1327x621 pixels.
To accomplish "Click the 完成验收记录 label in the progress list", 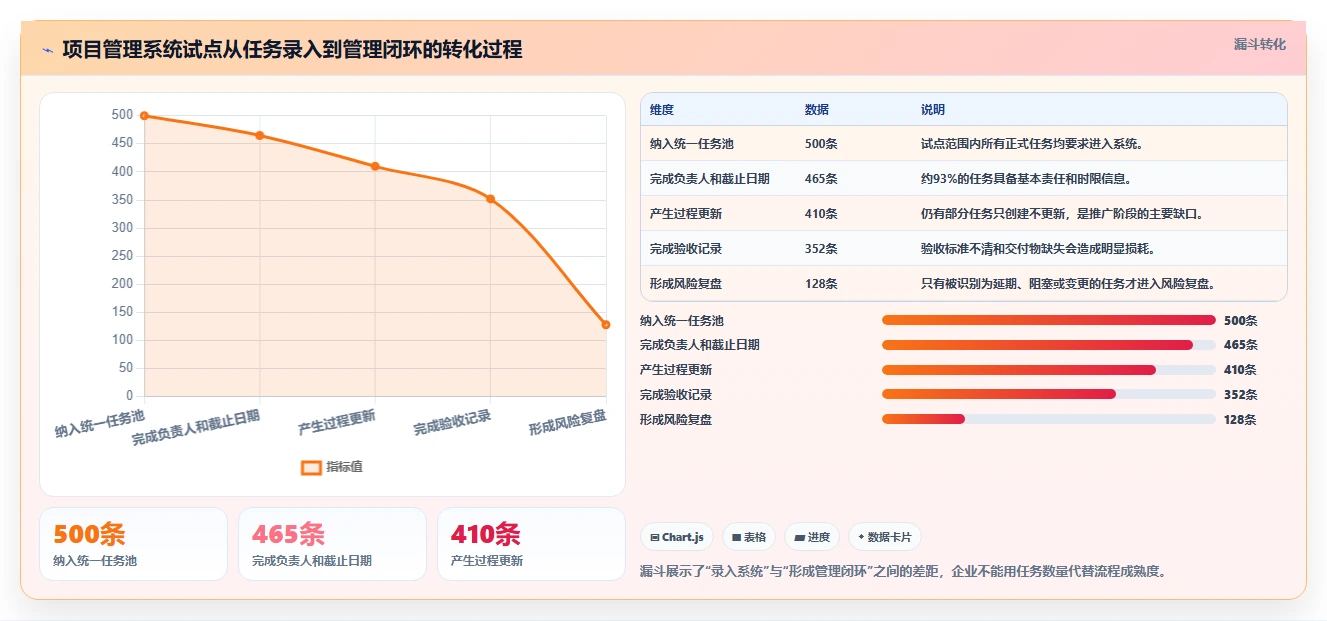I will click(676, 395).
